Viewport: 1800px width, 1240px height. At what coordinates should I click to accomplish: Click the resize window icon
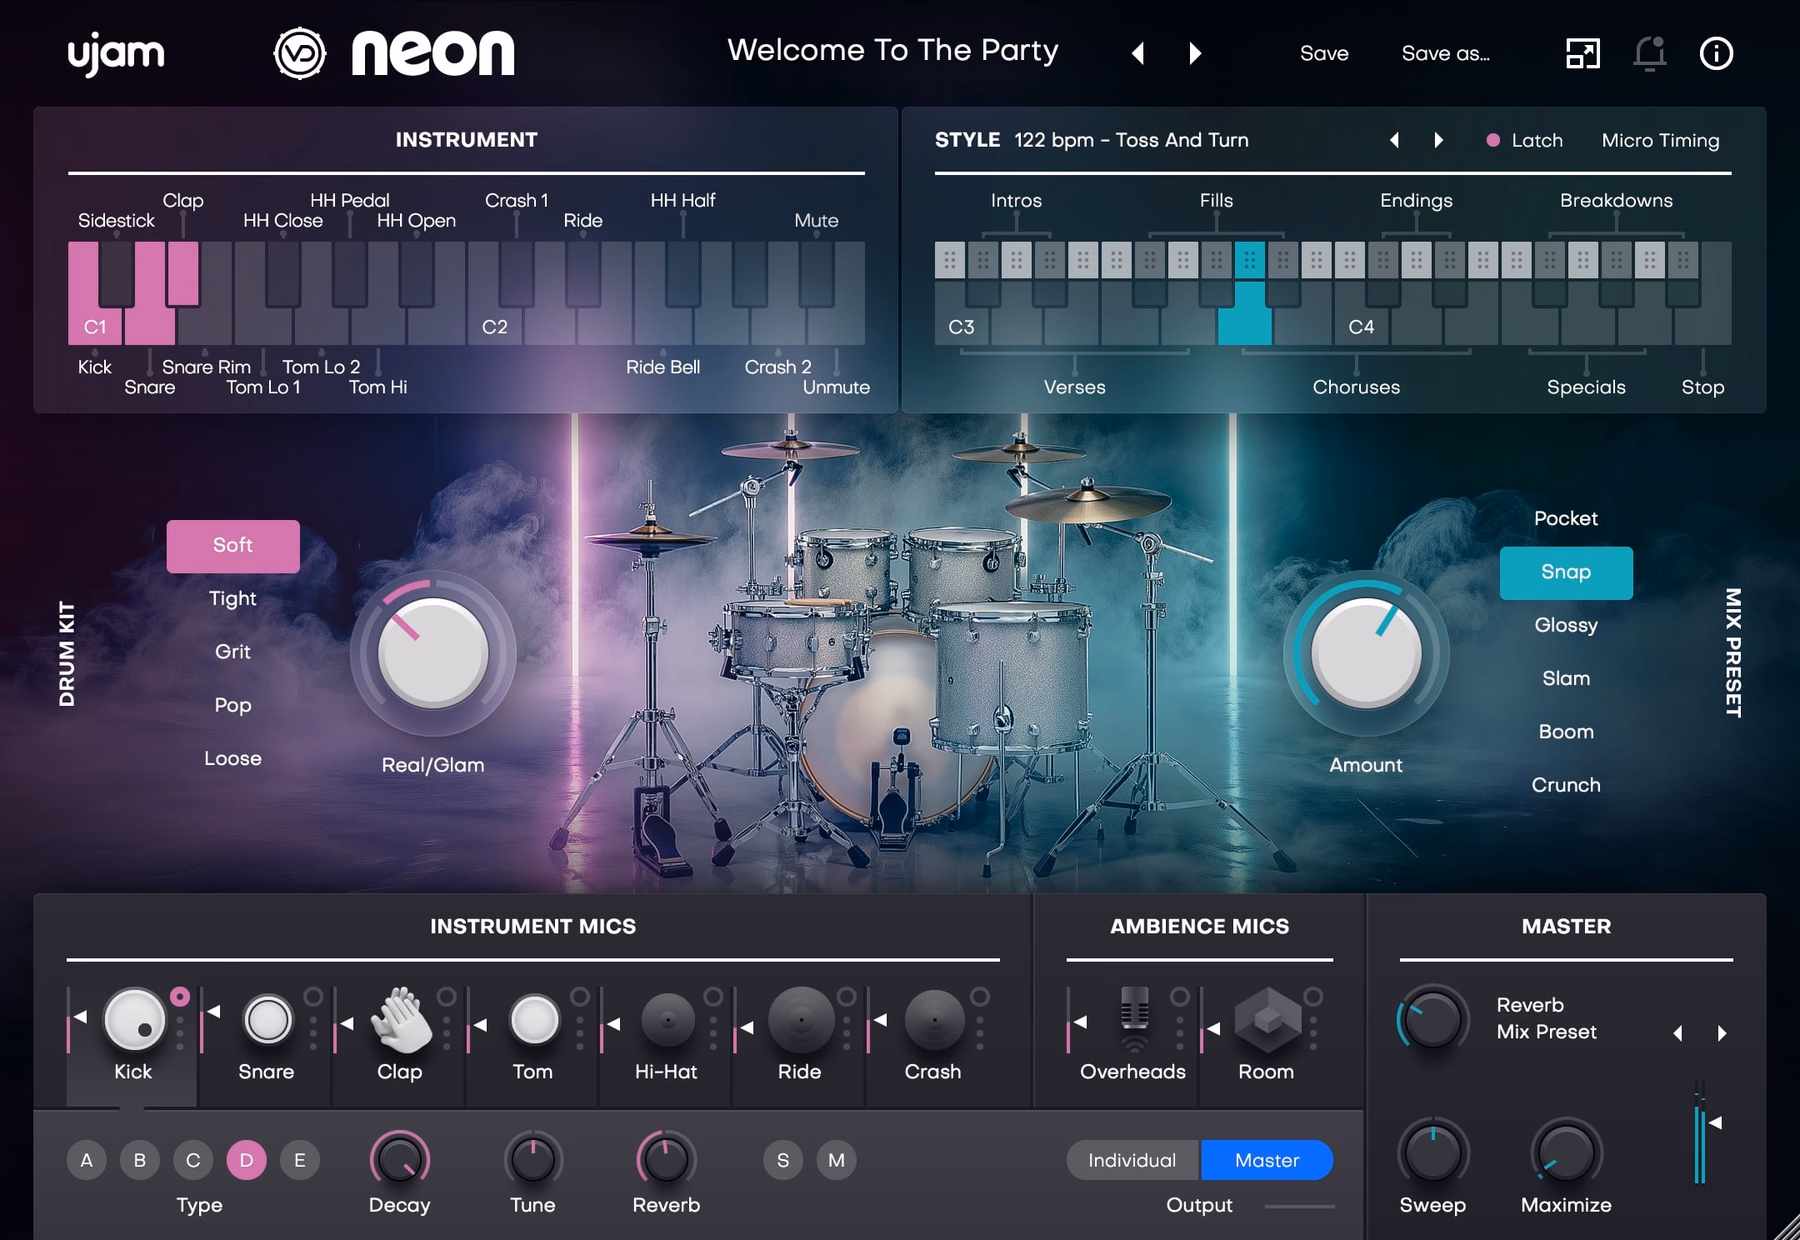pos(1582,53)
